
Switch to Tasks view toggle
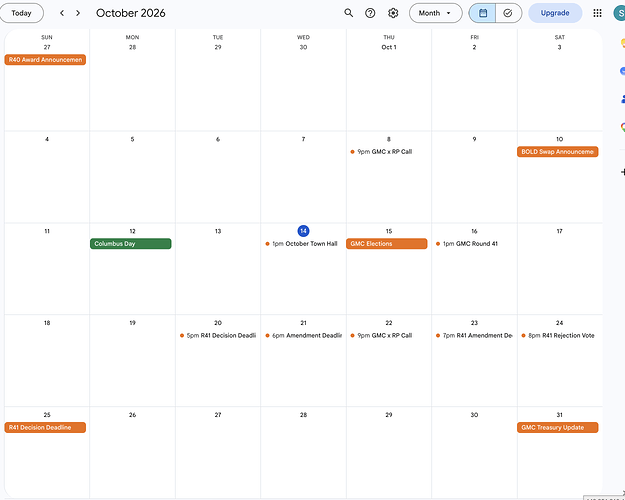(508, 13)
